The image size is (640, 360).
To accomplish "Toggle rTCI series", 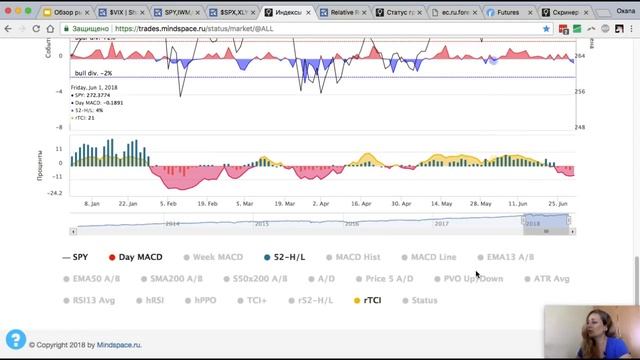I will tap(367, 300).
